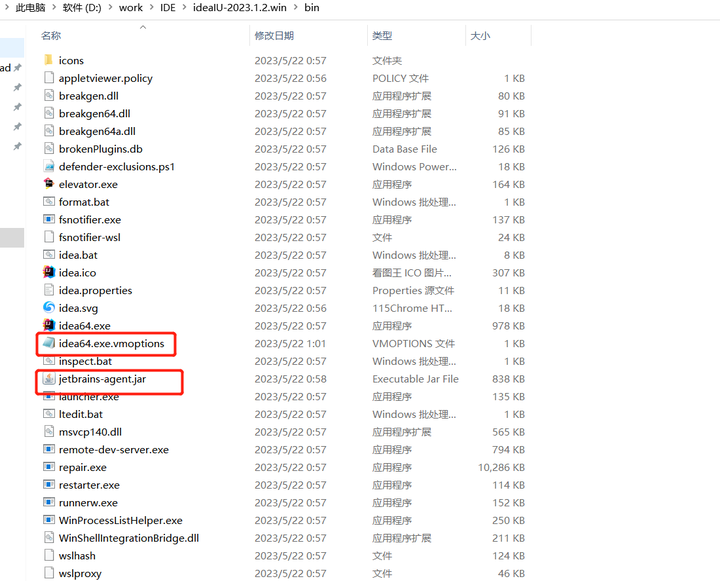This screenshot has width=720, height=581.
Task: Sort files by 修改日期 column header
Action: (x=274, y=36)
